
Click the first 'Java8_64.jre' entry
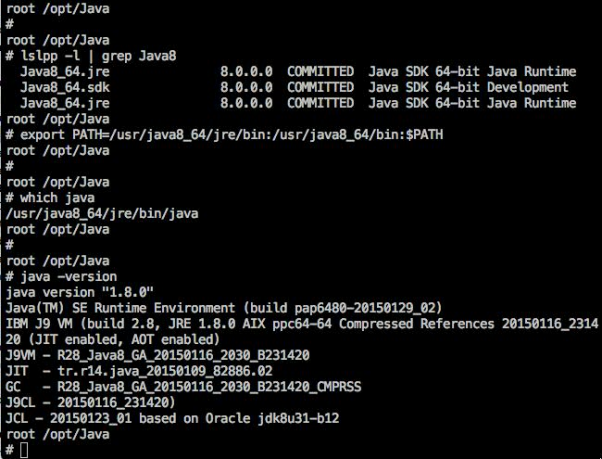(65, 71)
